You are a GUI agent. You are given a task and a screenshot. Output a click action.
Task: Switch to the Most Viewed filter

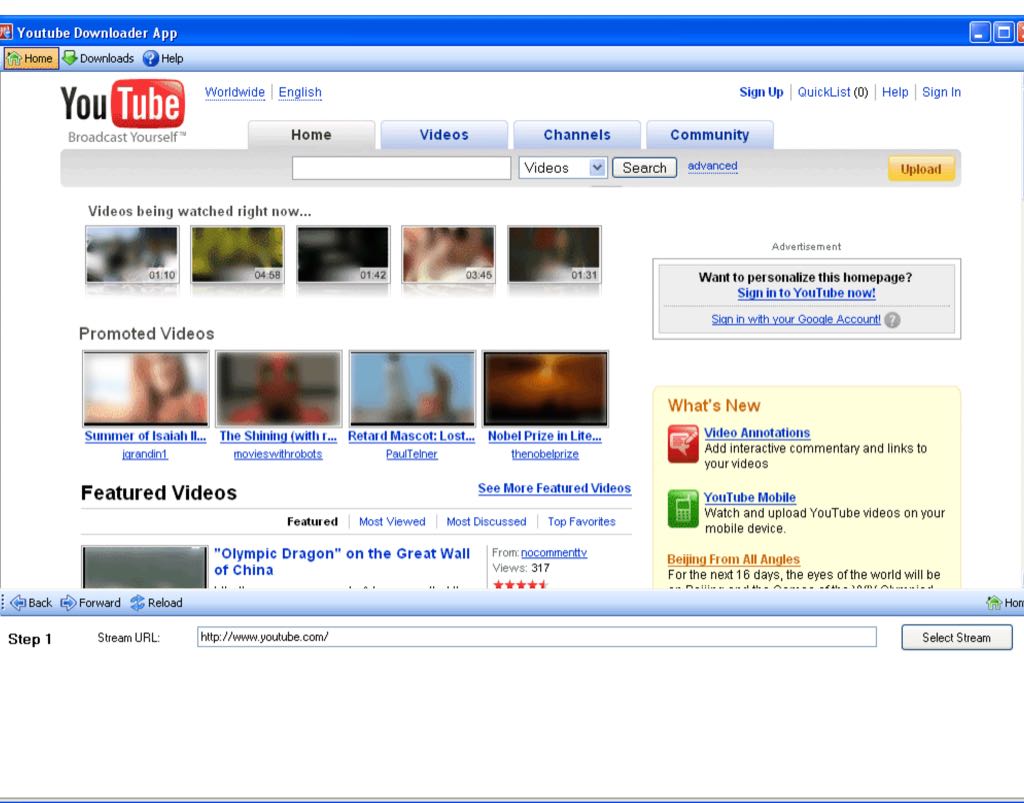(x=392, y=521)
